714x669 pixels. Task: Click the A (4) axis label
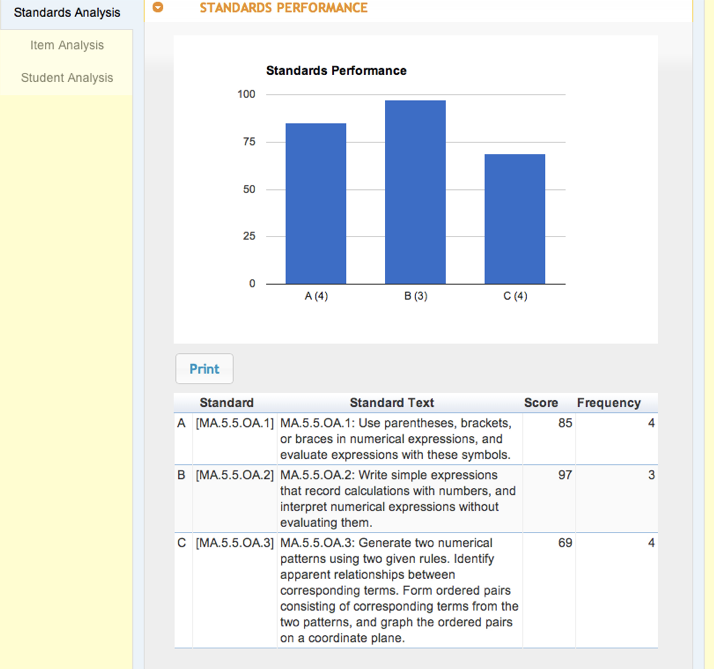[316, 296]
